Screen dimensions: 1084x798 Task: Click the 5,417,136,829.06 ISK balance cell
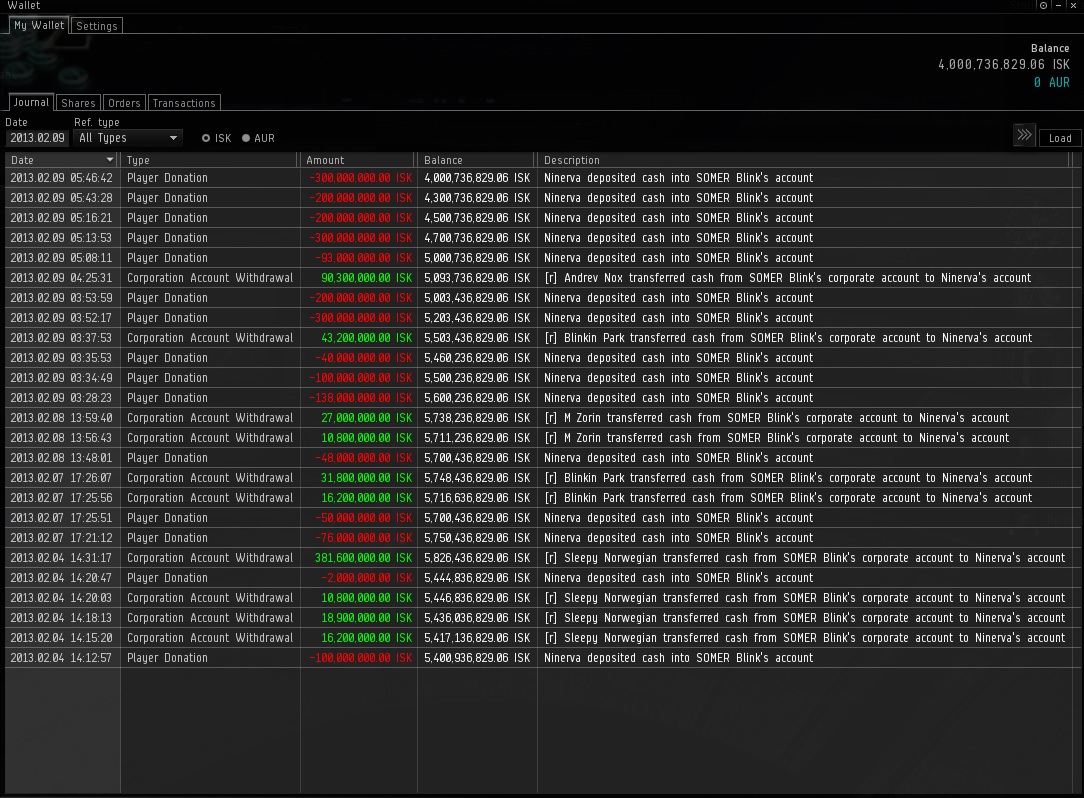click(477, 639)
